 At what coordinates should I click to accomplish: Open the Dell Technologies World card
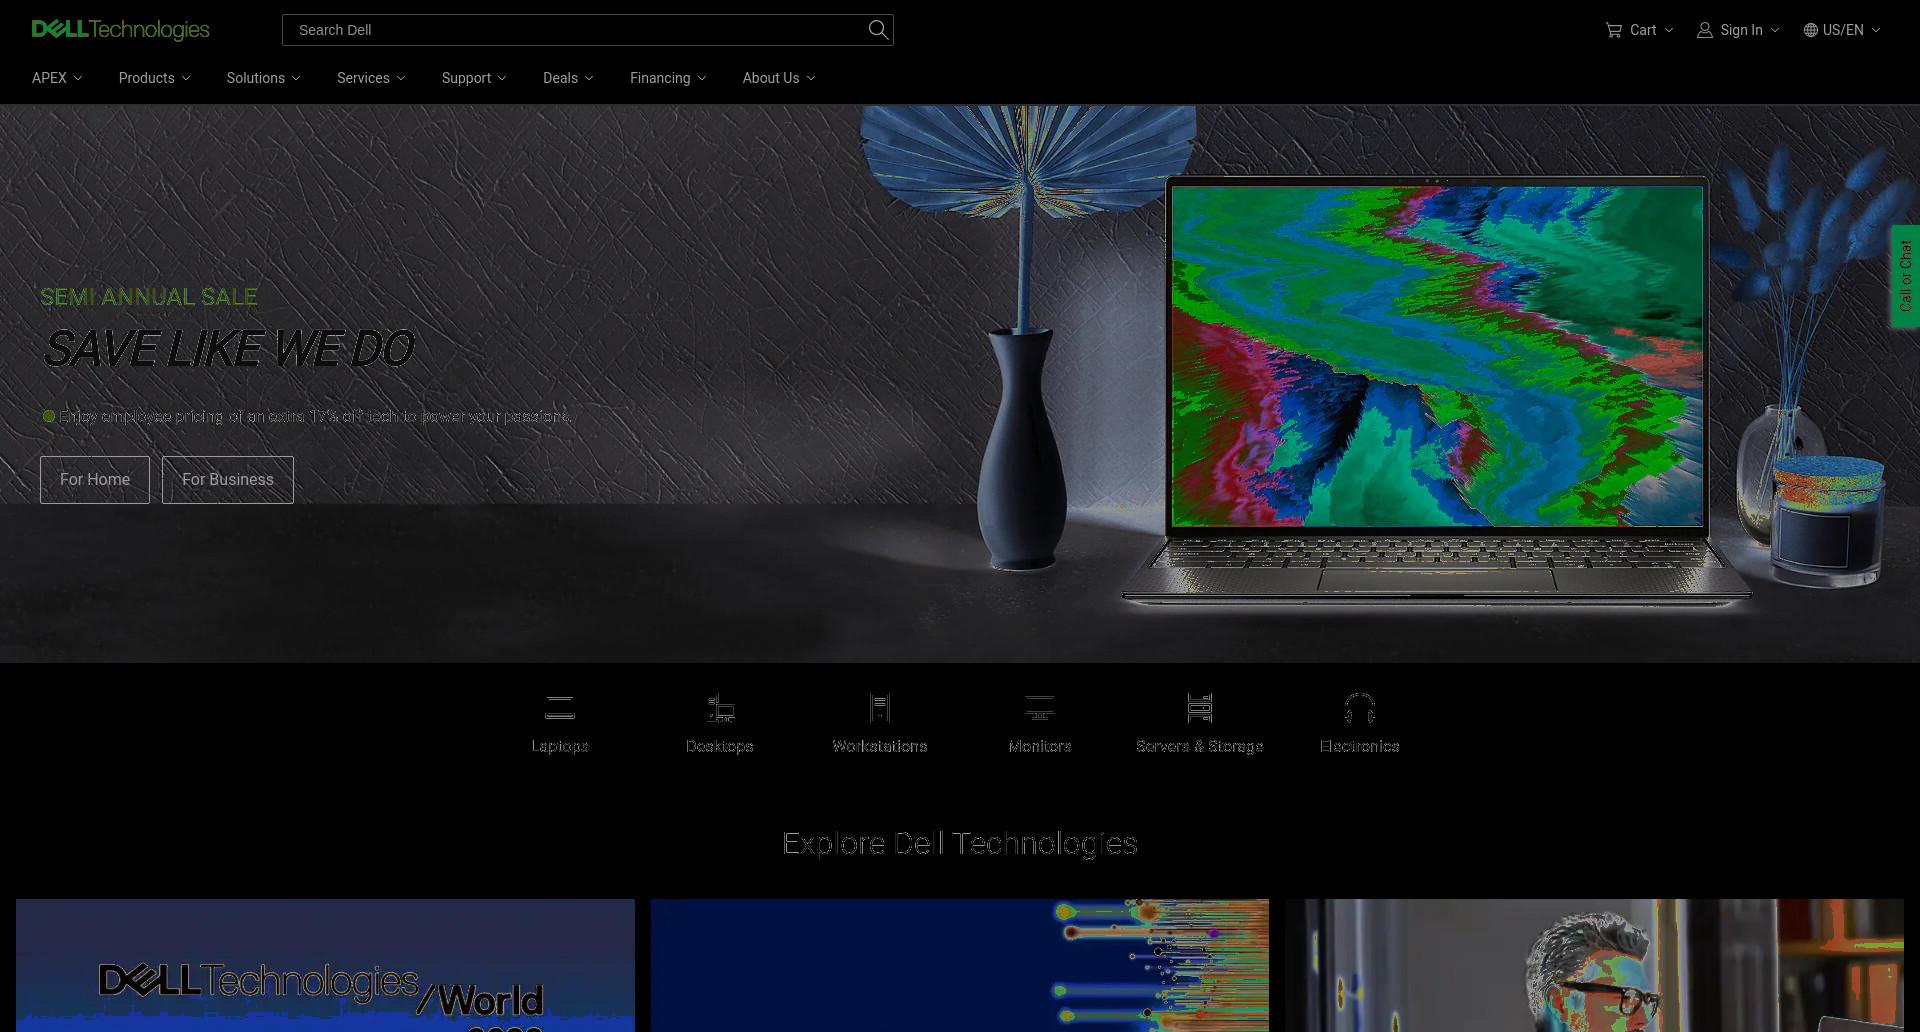tap(325, 965)
